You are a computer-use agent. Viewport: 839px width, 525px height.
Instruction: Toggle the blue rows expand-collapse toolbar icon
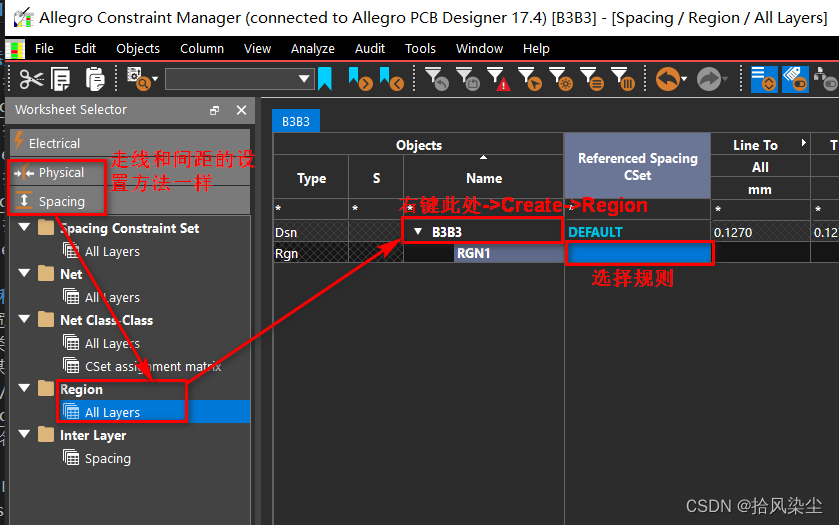tap(764, 79)
